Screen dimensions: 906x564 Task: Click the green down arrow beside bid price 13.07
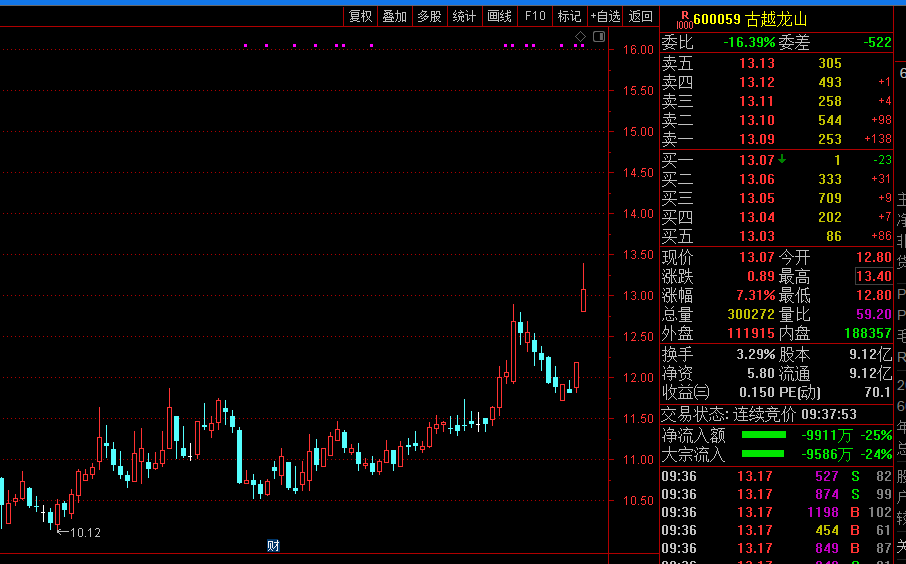783,159
